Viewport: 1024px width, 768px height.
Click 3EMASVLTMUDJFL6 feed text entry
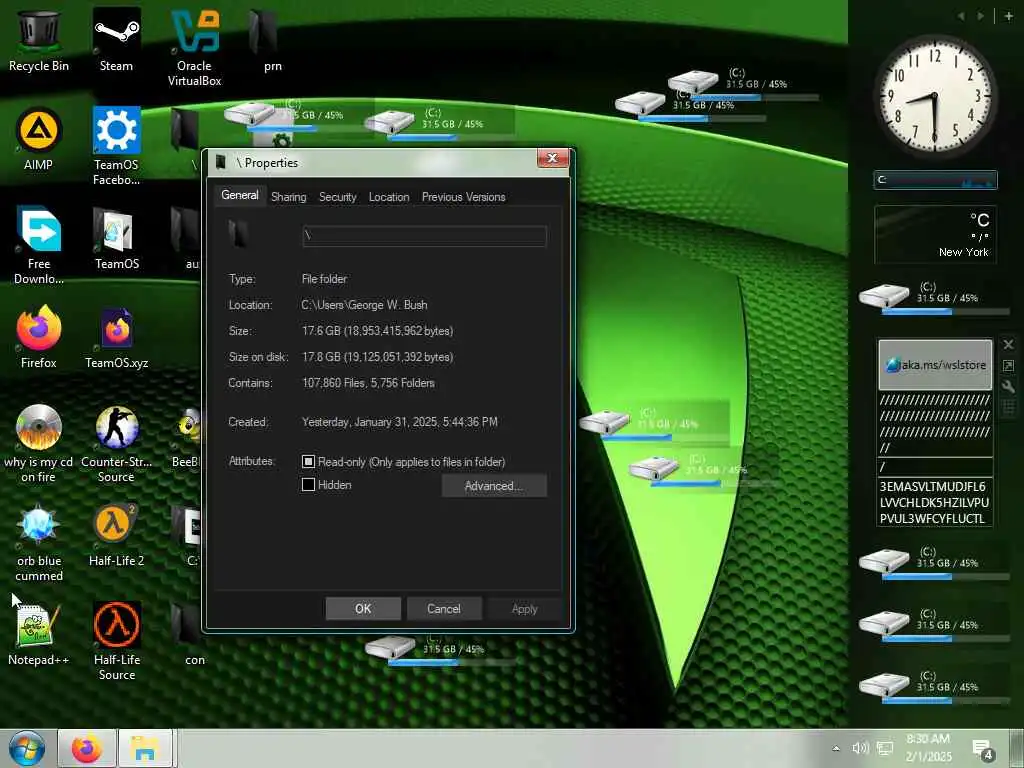(x=934, y=502)
